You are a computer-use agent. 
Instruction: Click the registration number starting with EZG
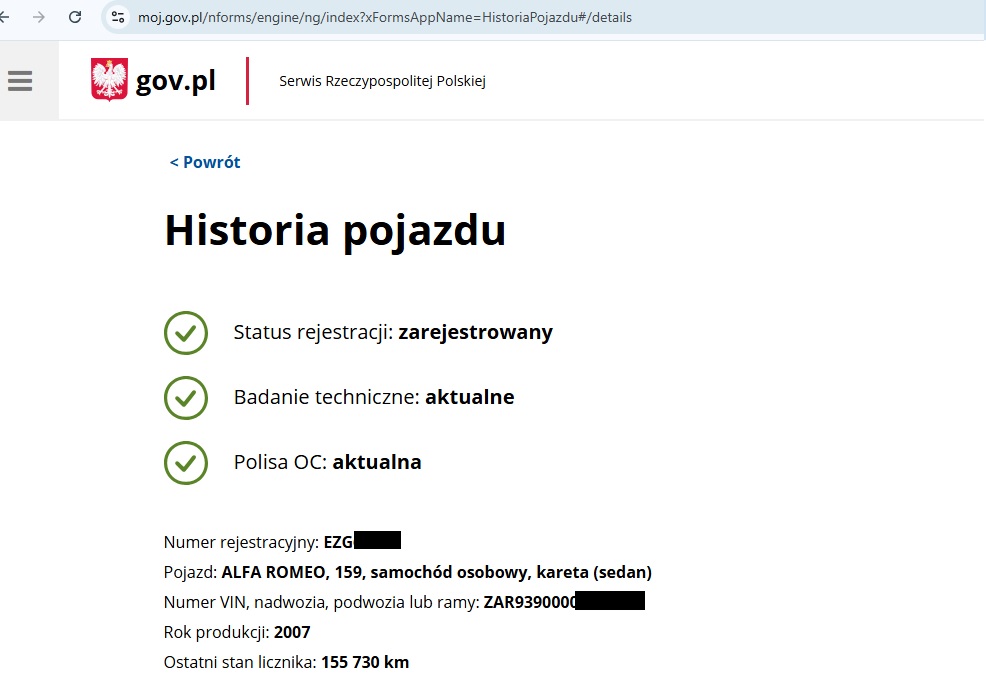coord(362,541)
